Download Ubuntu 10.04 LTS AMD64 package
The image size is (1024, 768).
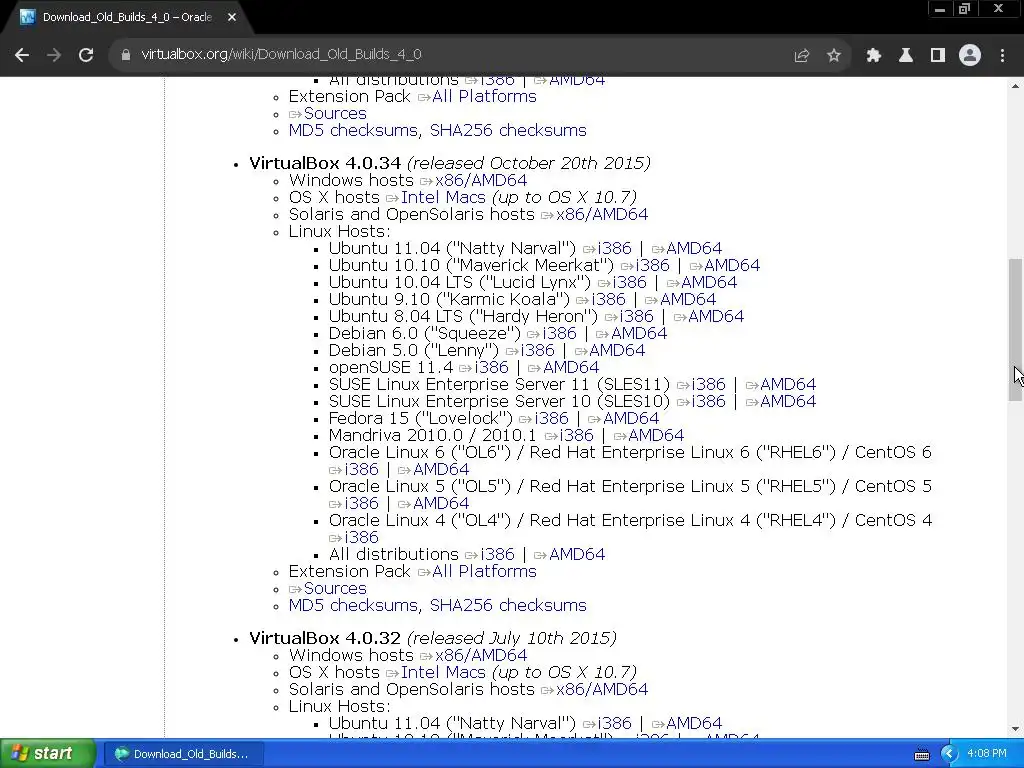pos(709,282)
